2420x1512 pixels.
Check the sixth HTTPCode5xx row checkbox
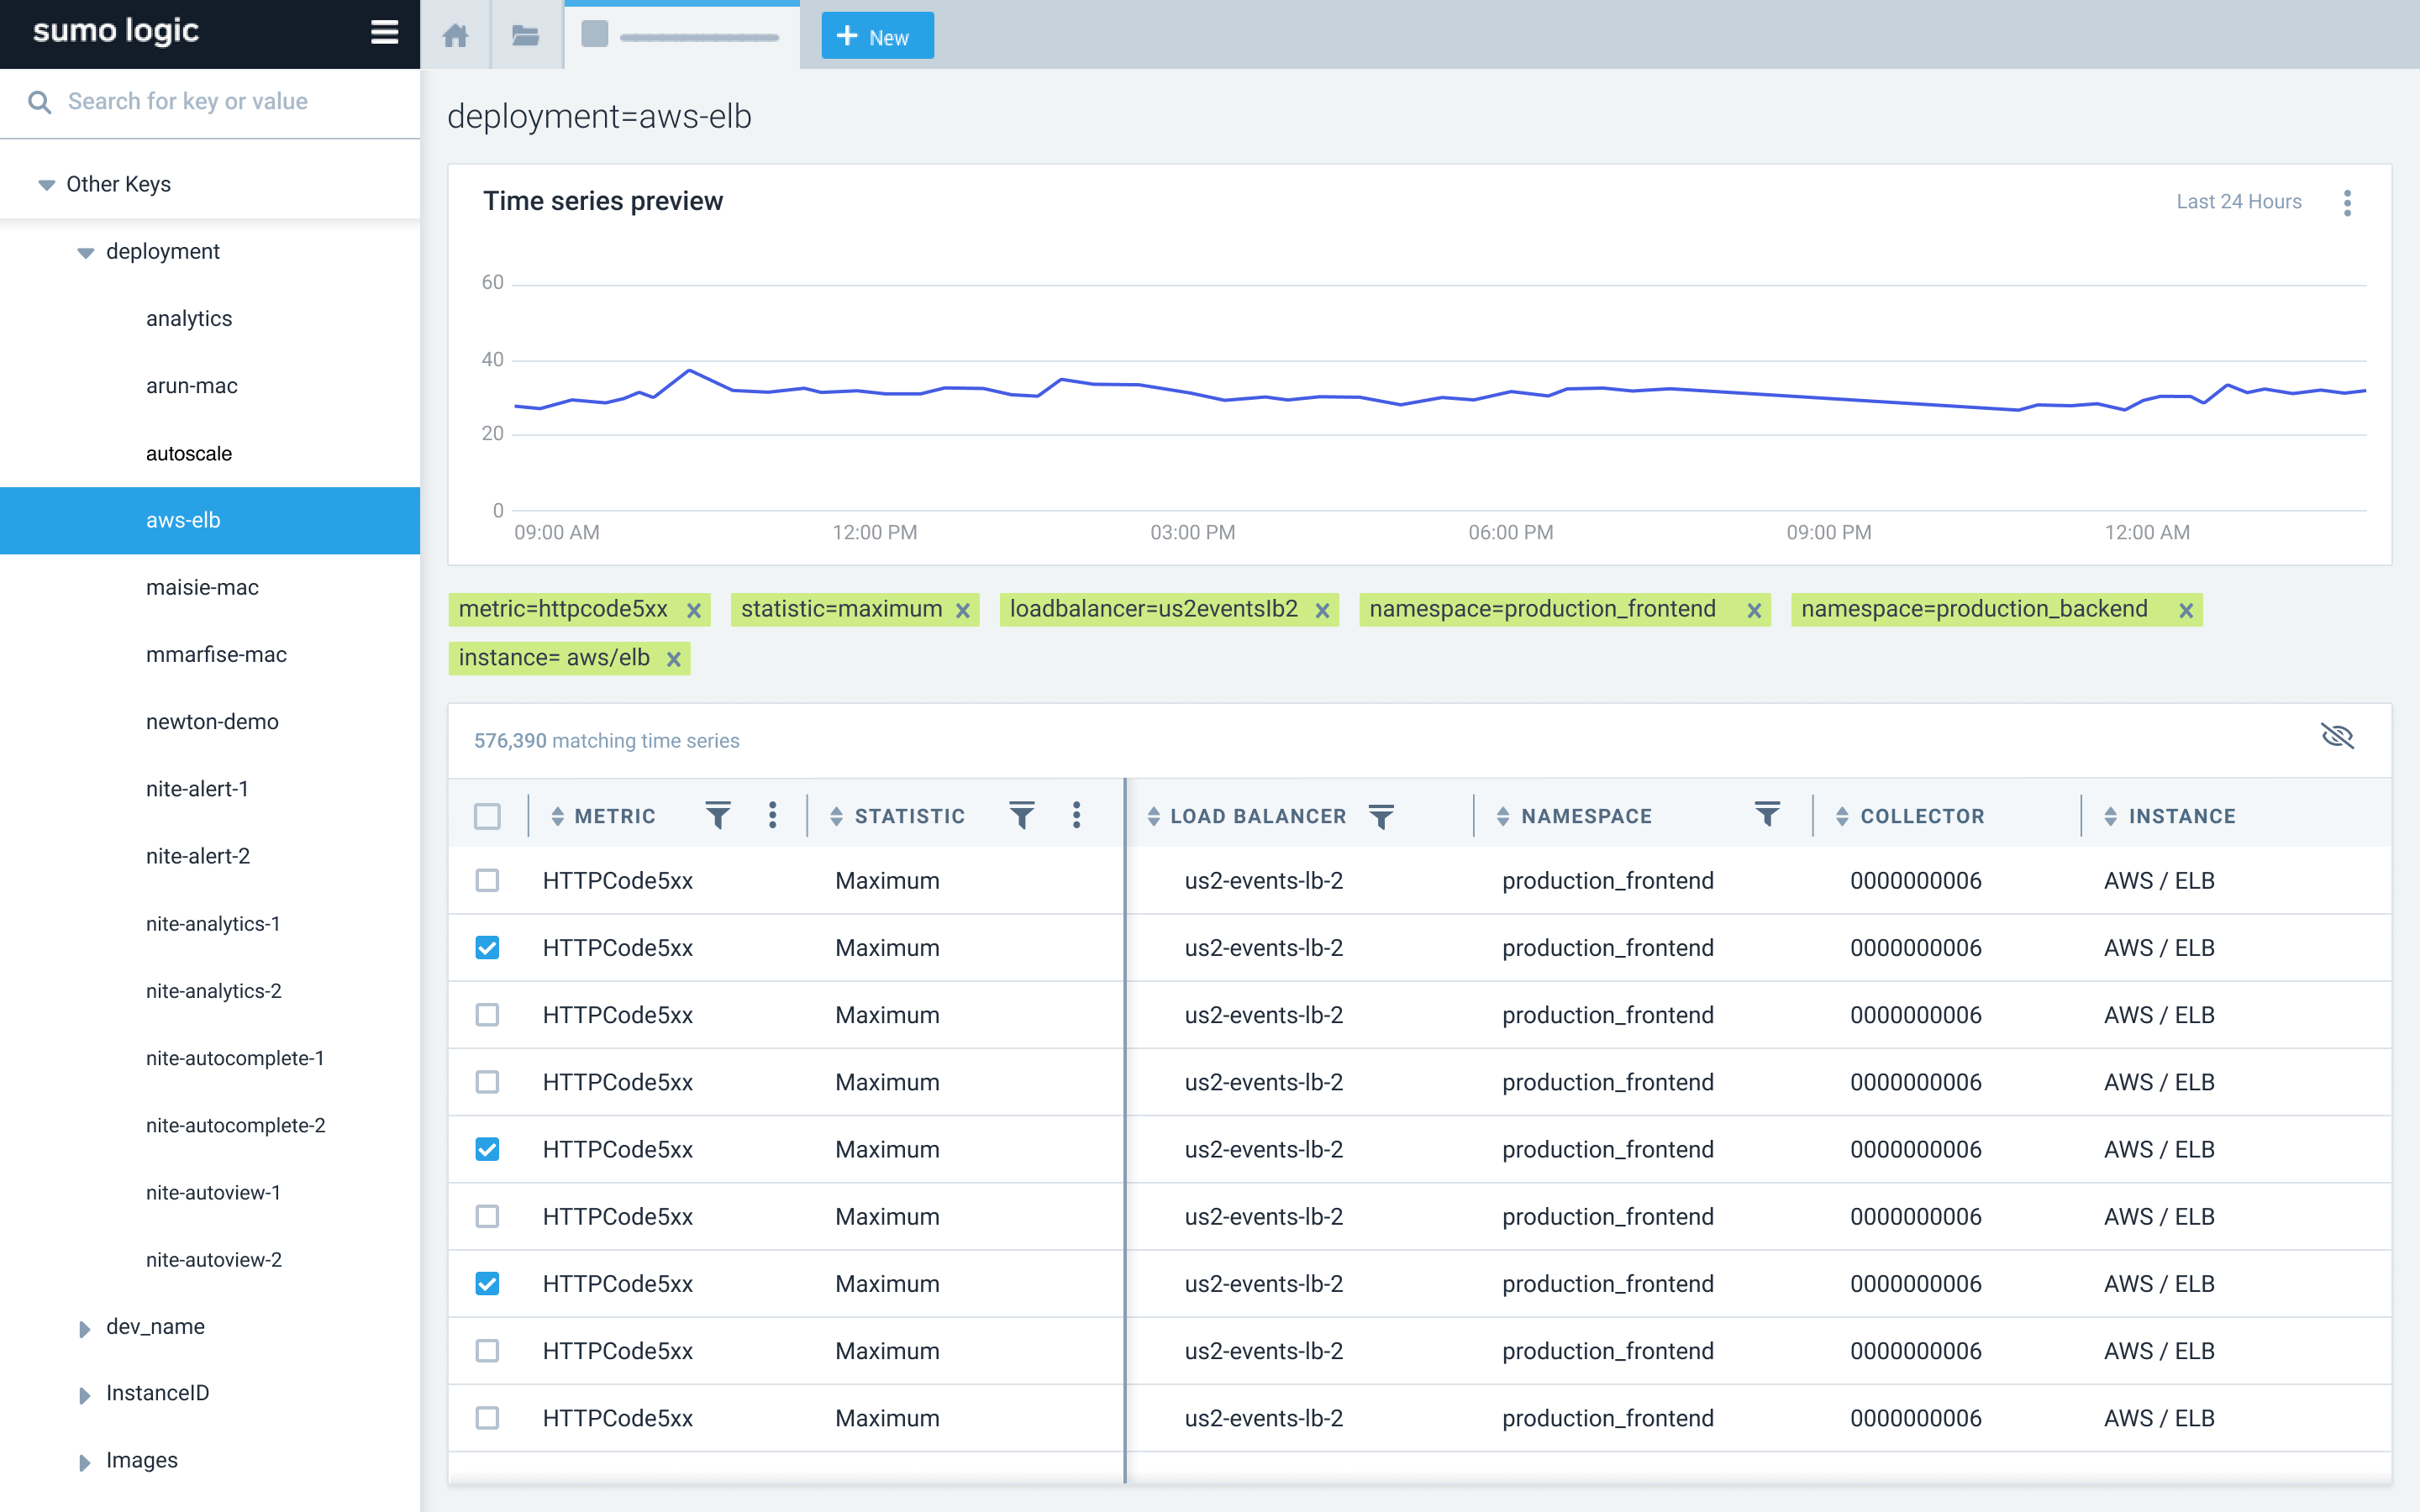(x=487, y=1216)
